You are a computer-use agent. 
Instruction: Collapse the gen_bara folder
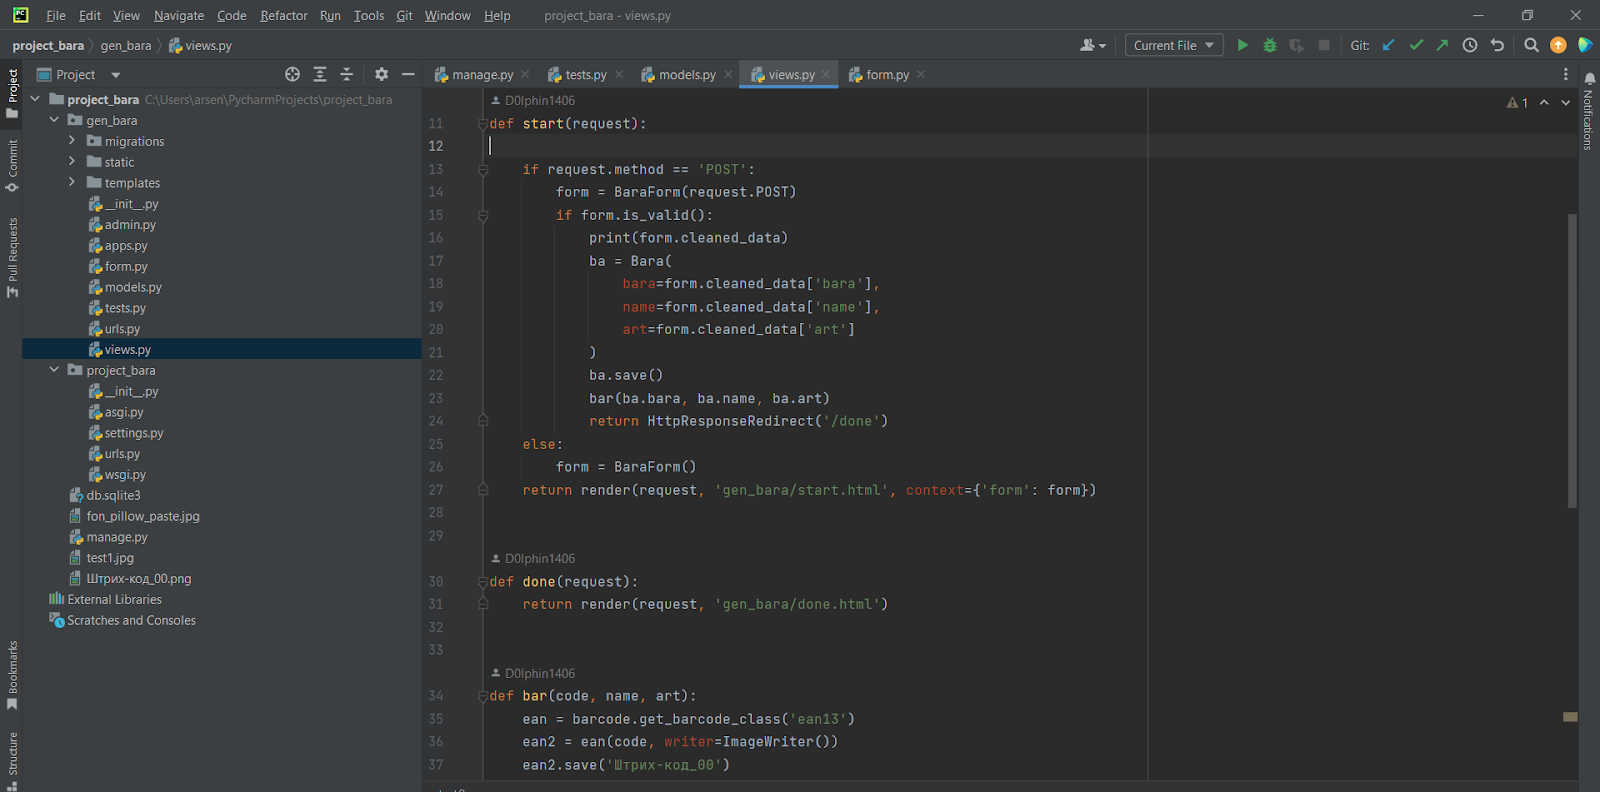pos(54,120)
